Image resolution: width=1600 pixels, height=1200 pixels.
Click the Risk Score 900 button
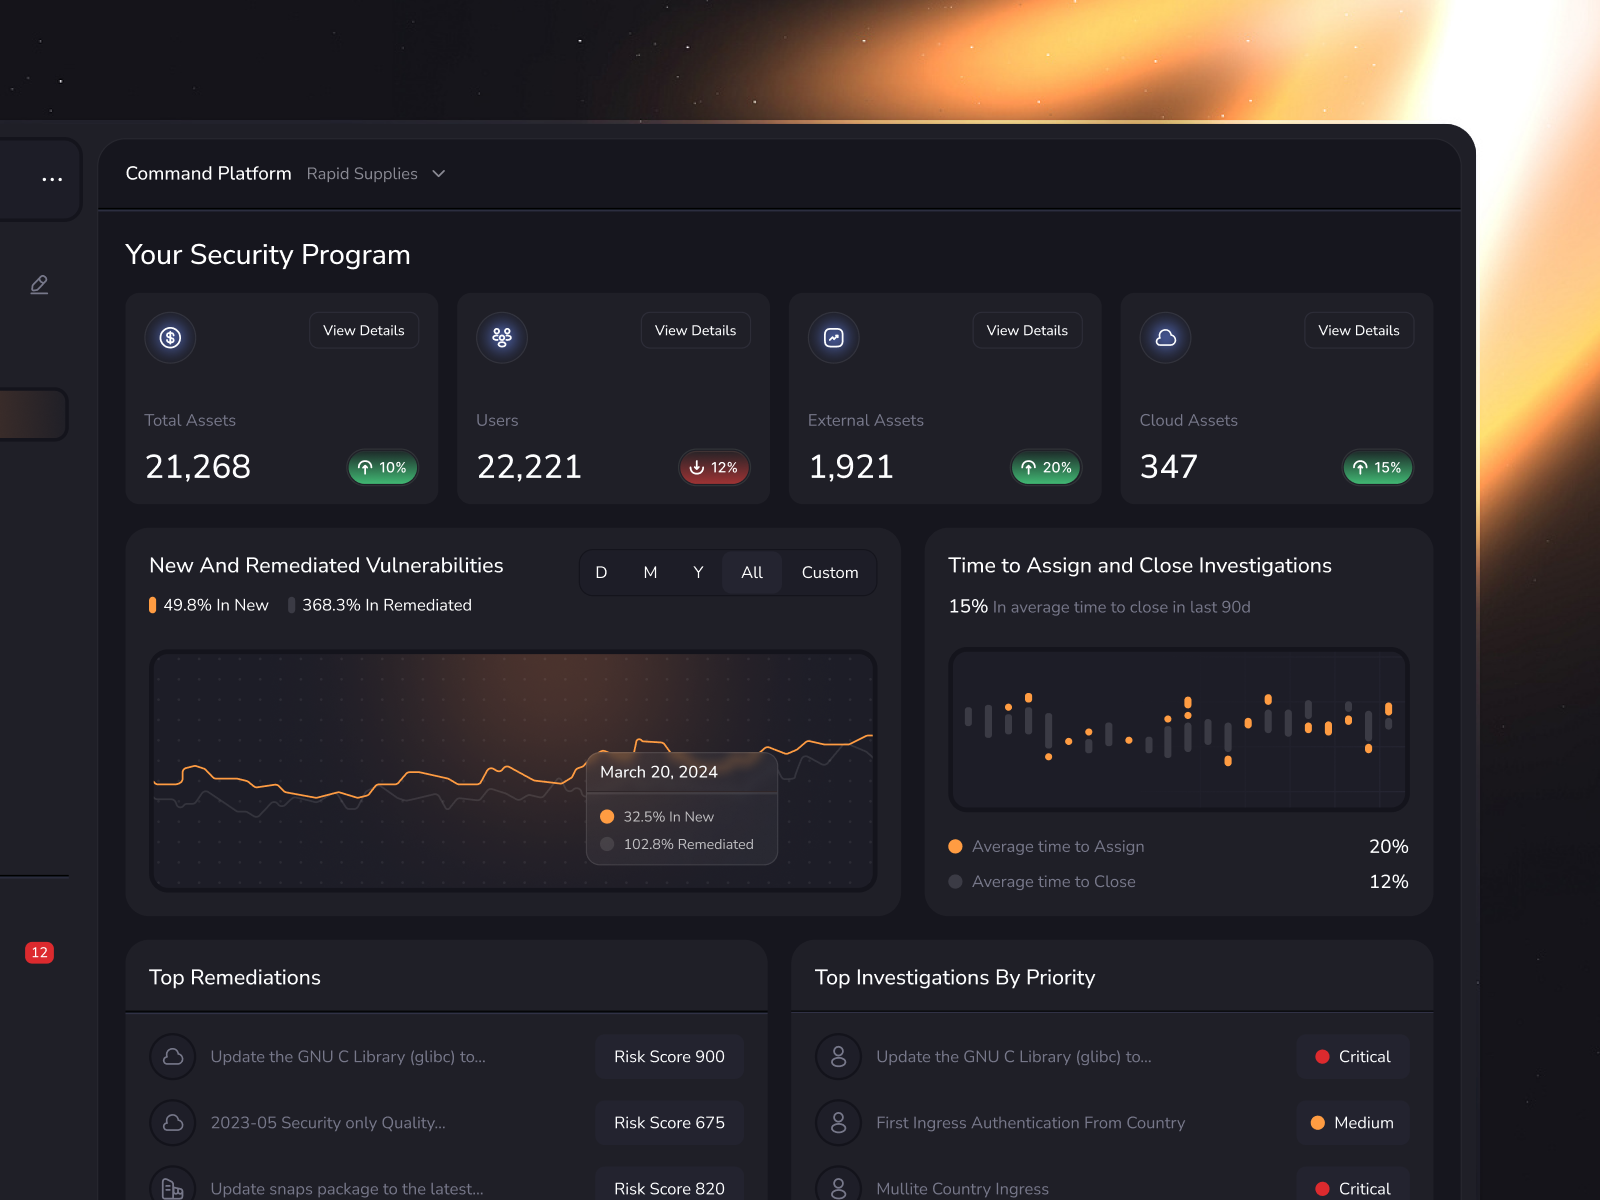pos(668,1056)
